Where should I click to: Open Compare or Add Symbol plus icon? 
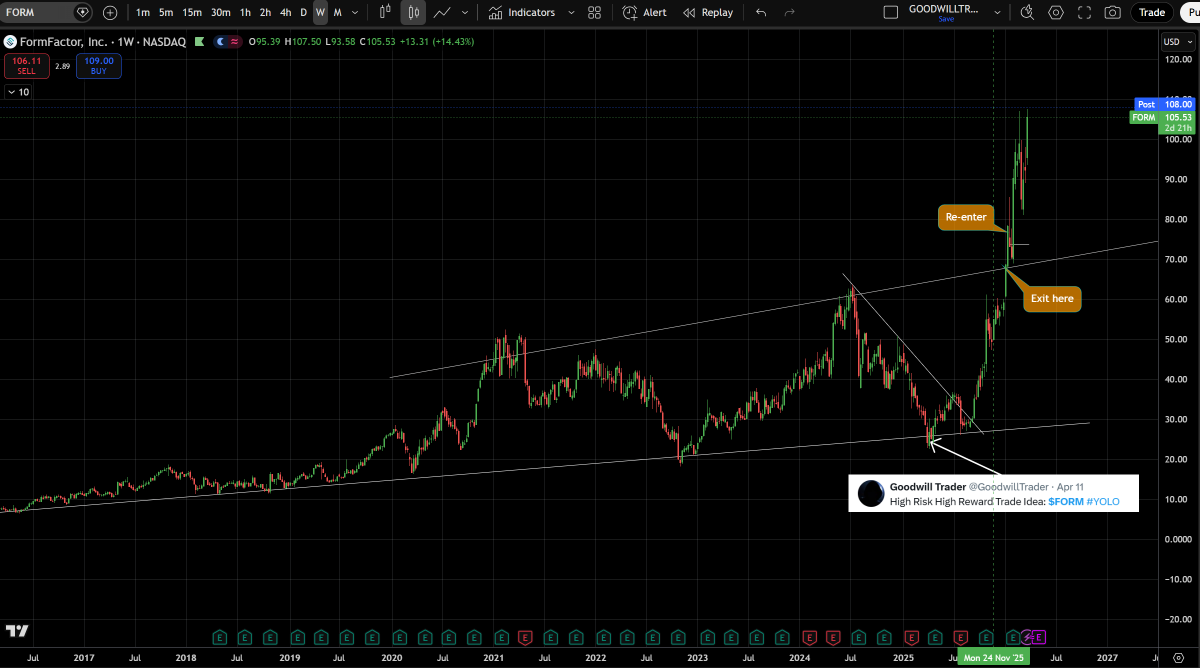point(110,12)
